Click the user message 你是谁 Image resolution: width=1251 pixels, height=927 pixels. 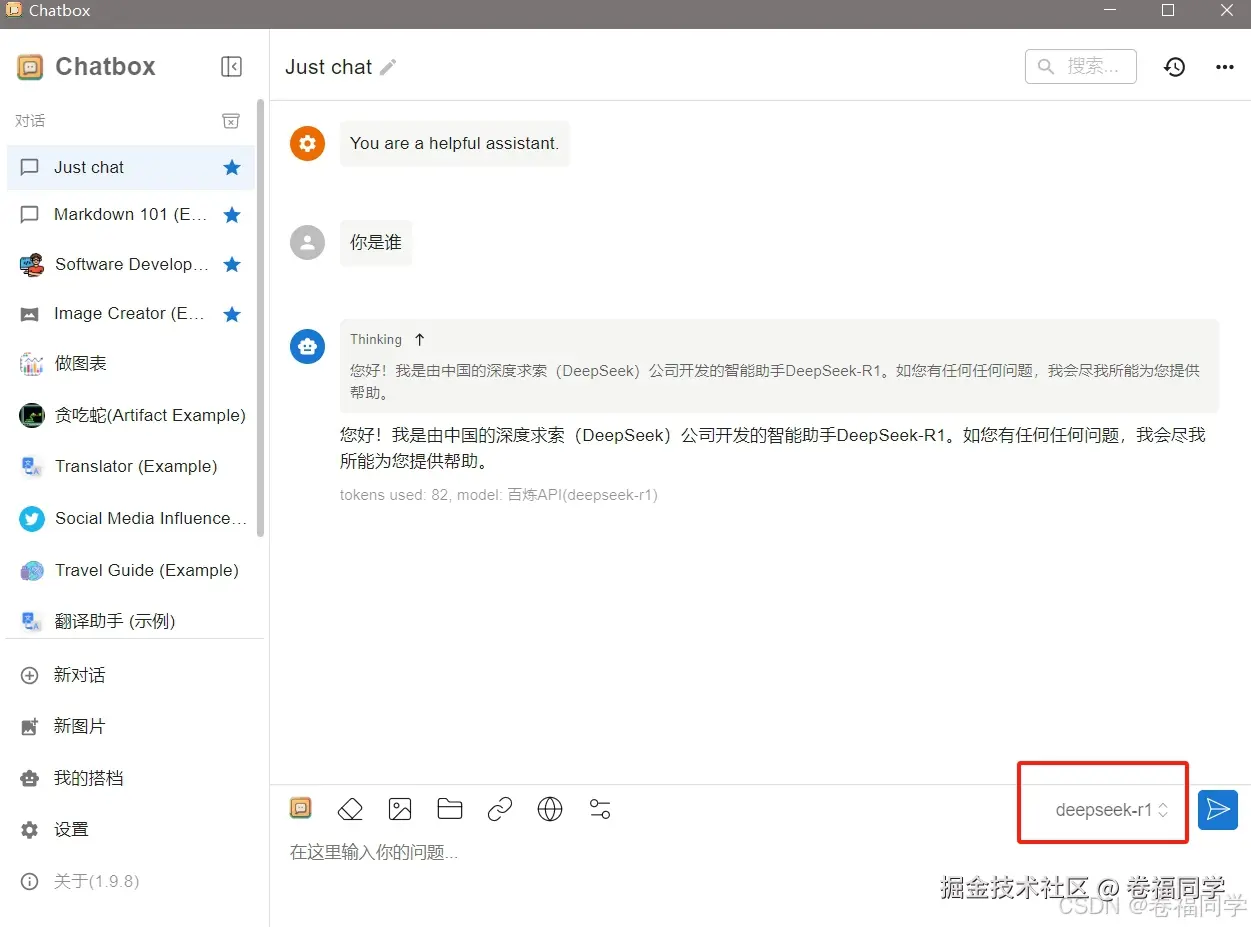click(x=376, y=243)
